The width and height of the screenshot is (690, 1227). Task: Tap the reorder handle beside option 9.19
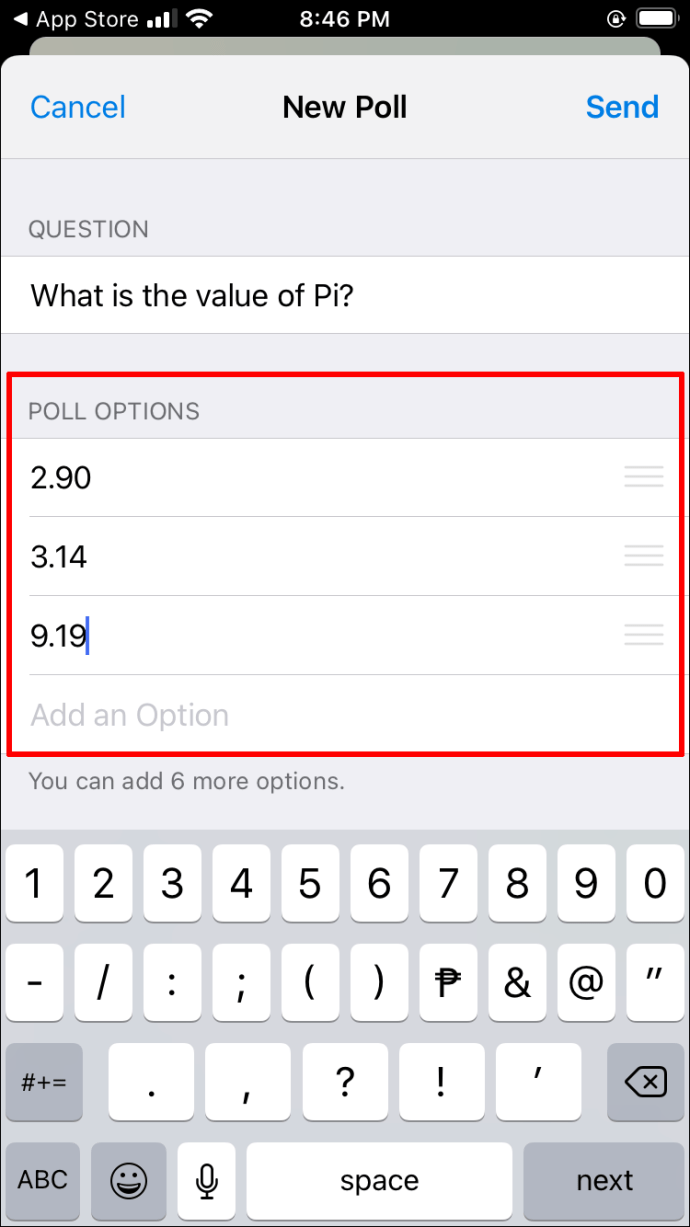click(643, 635)
